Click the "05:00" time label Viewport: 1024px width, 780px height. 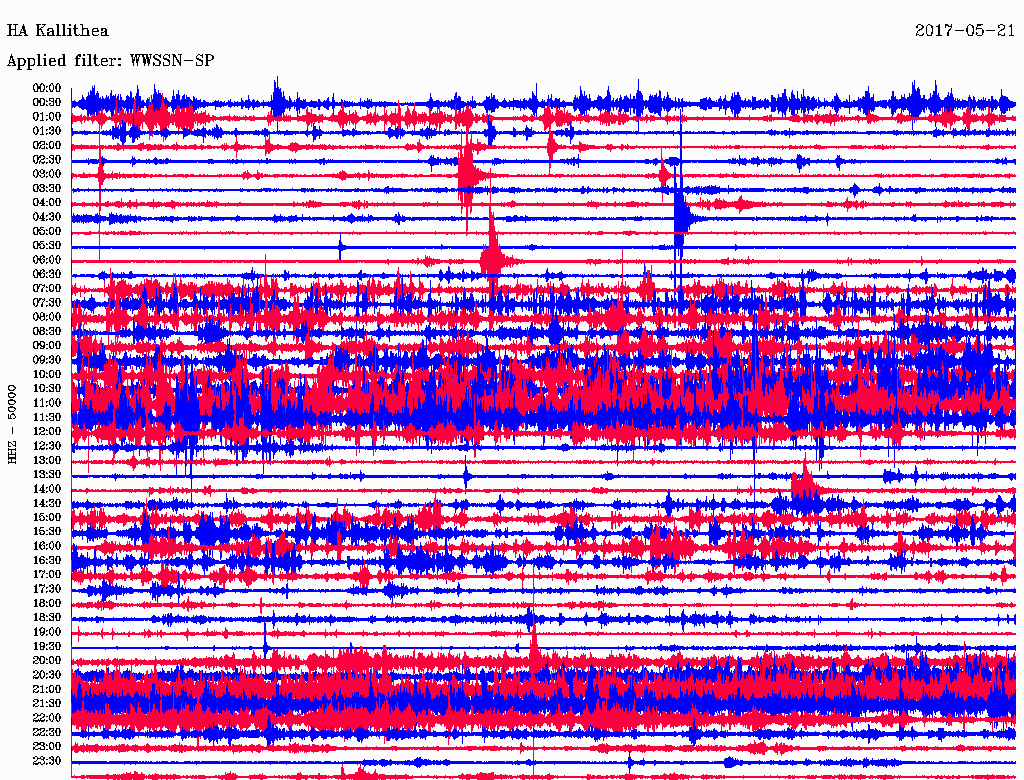(47, 231)
